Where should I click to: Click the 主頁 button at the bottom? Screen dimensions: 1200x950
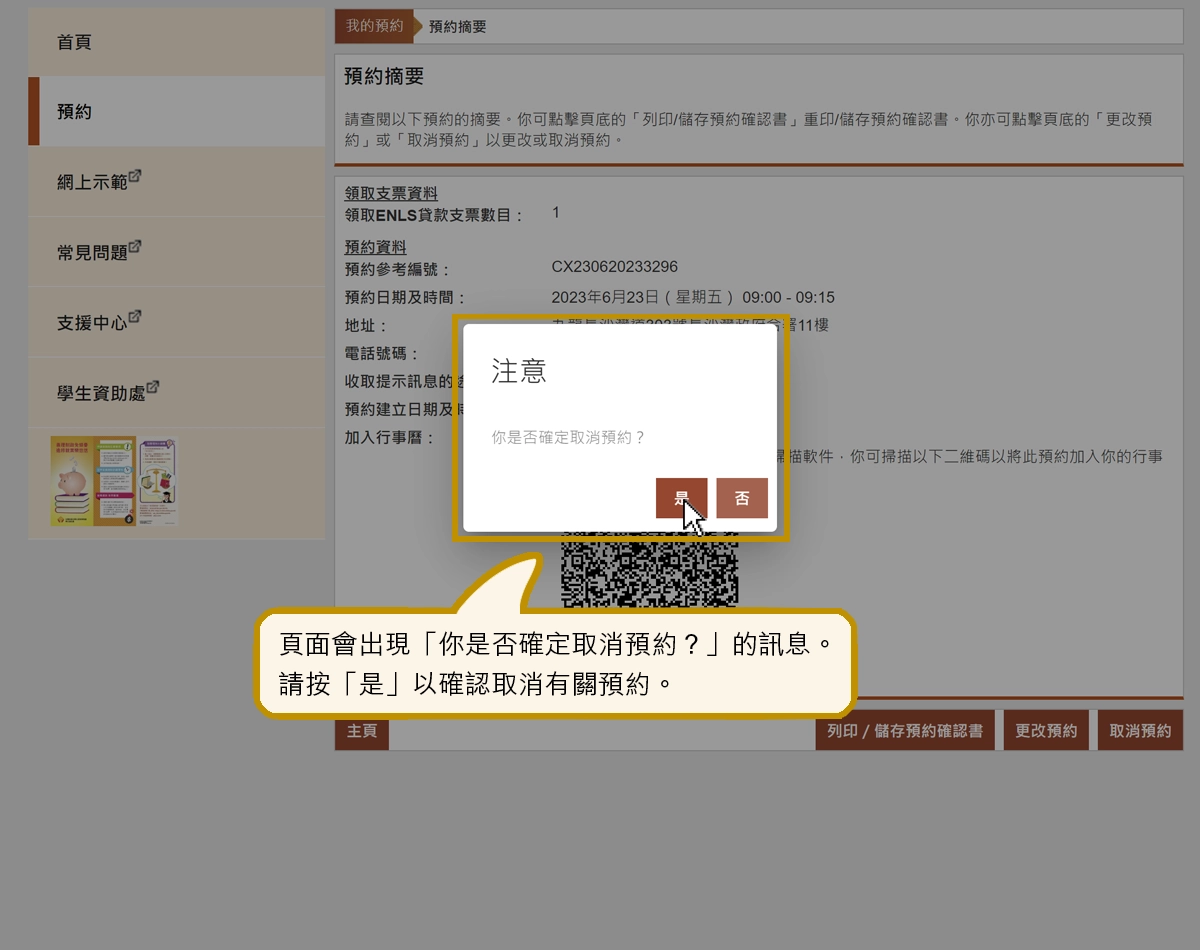361,730
